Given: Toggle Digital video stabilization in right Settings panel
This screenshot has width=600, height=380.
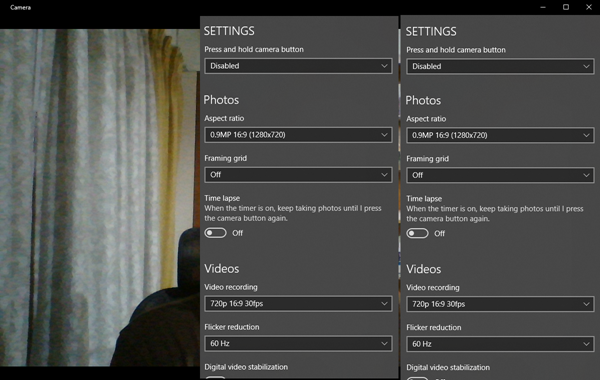Looking at the screenshot, I should click(417, 378).
